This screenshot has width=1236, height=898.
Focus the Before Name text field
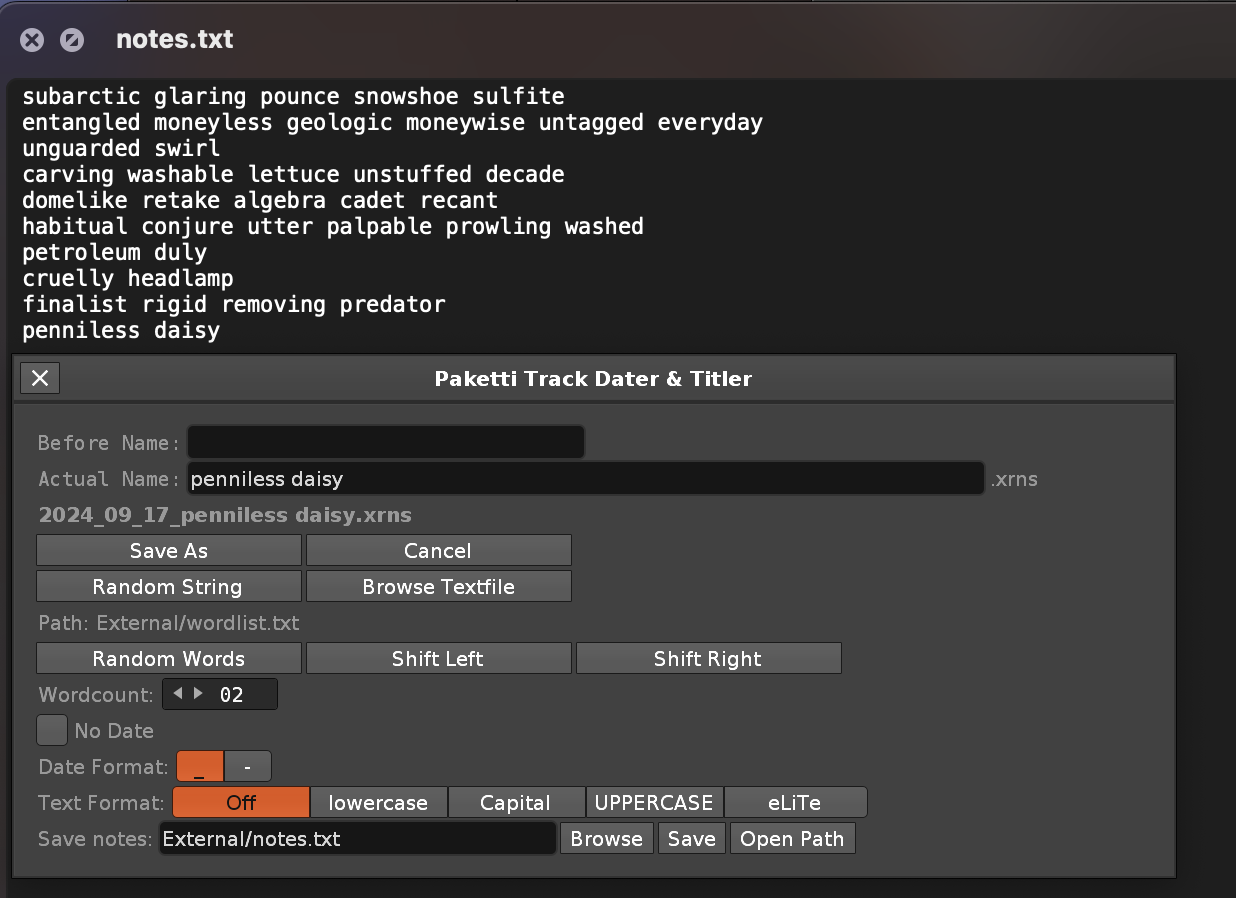[385, 442]
